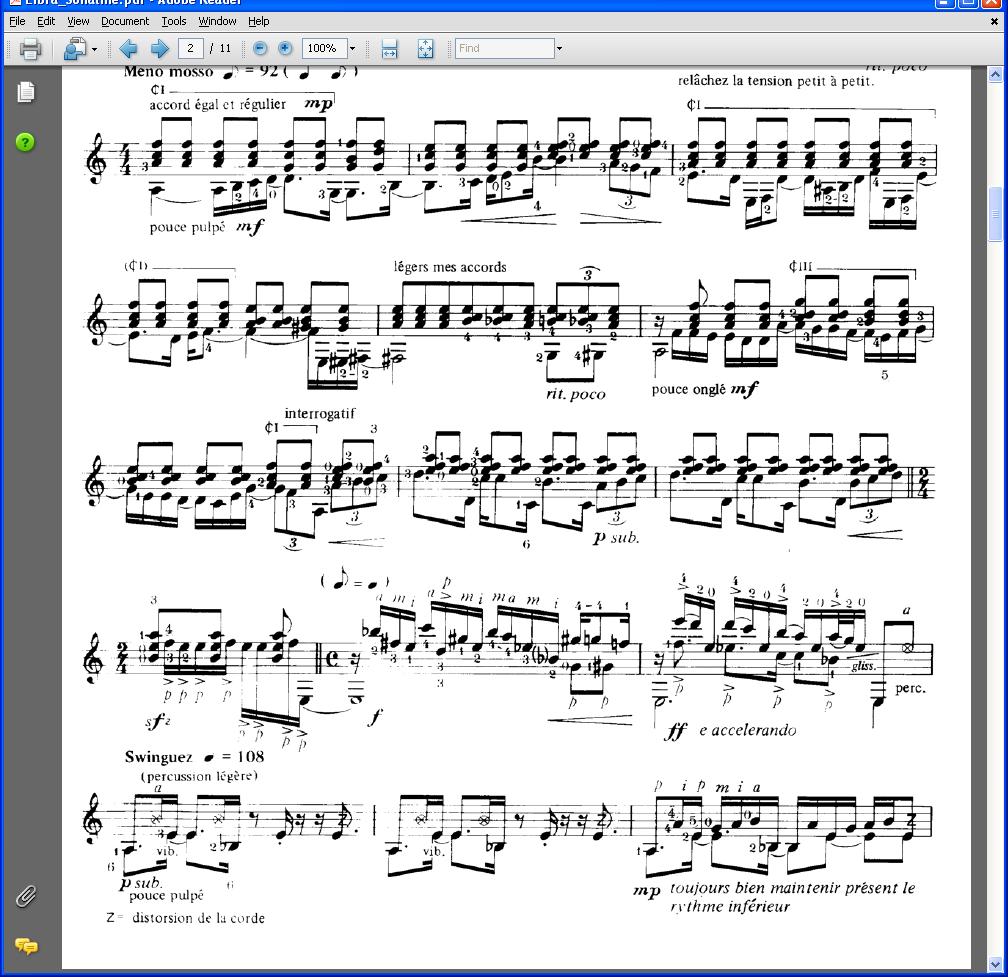Expand the collaborate icon dropdown arrow
Screen dimensions: 1008x977
pyautogui.click(x=94, y=49)
